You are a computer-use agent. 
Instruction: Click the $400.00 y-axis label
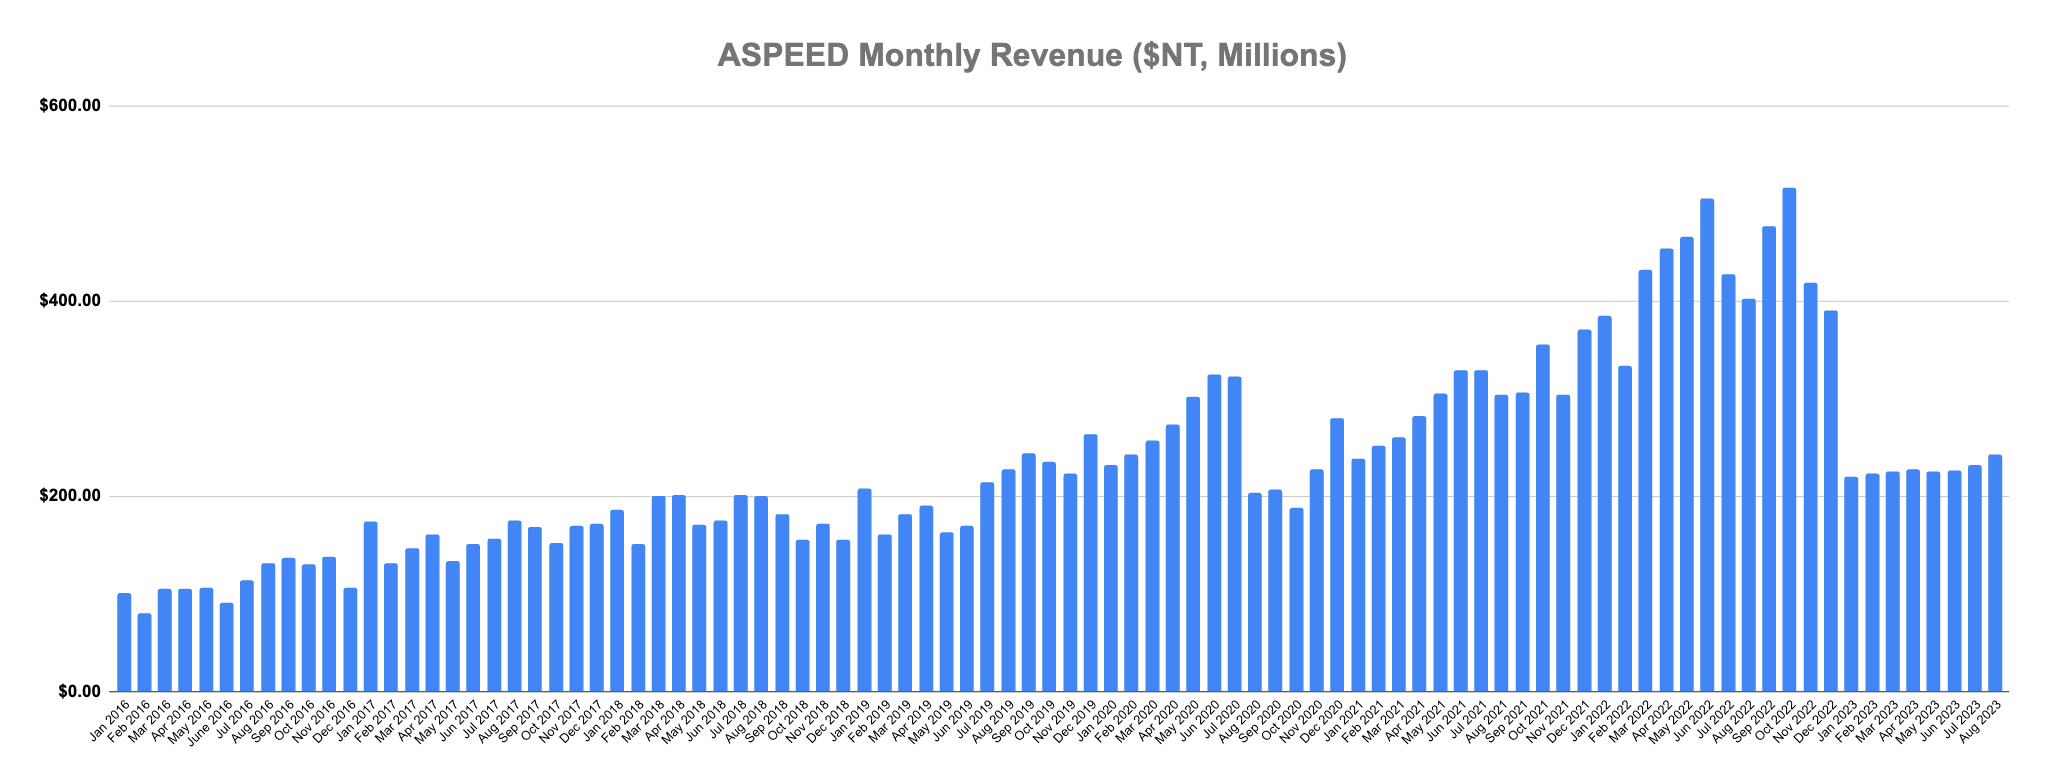pyautogui.click(x=71, y=301)
